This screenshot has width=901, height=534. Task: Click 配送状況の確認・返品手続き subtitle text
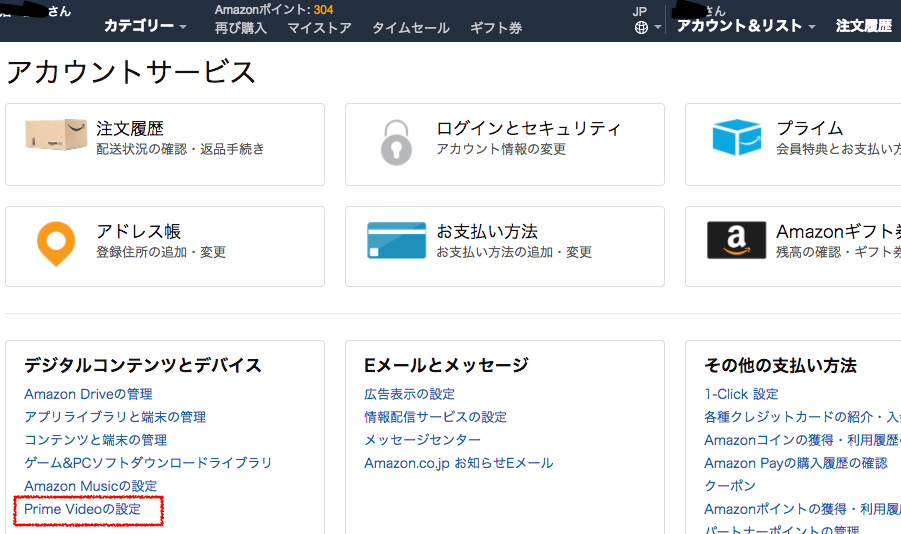pyautogui.click(x=180, y=149)
